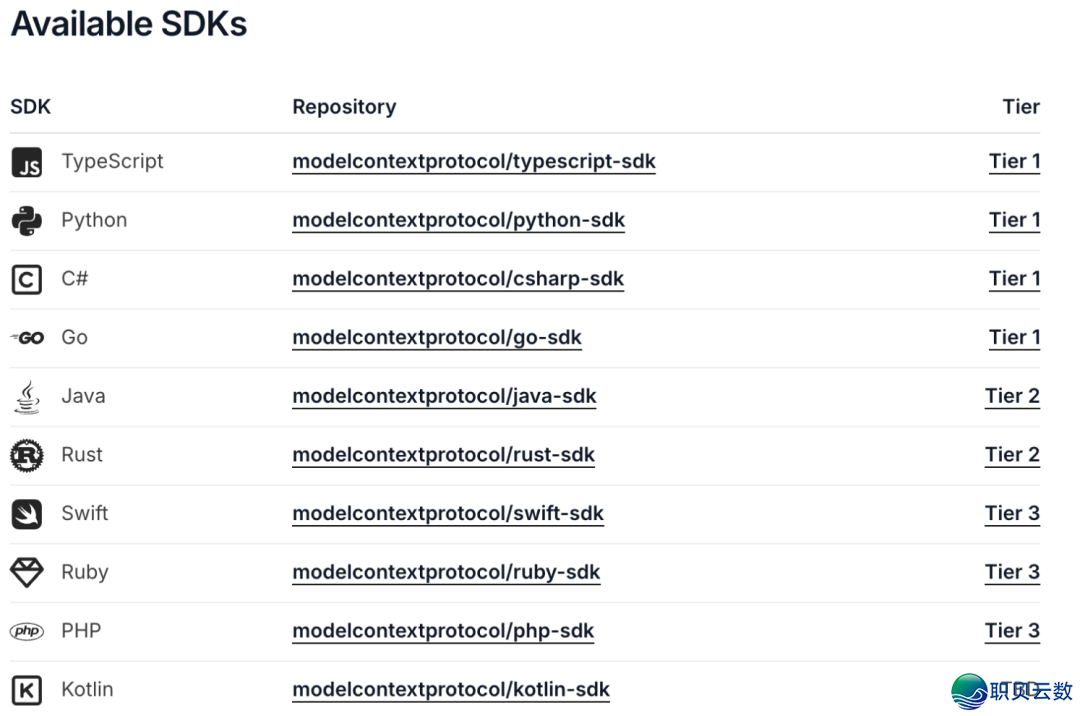Click the Kotlin K logo icon
Image resolution: width=1080 pixels, height=716 pixels.
tap(27, 690)
